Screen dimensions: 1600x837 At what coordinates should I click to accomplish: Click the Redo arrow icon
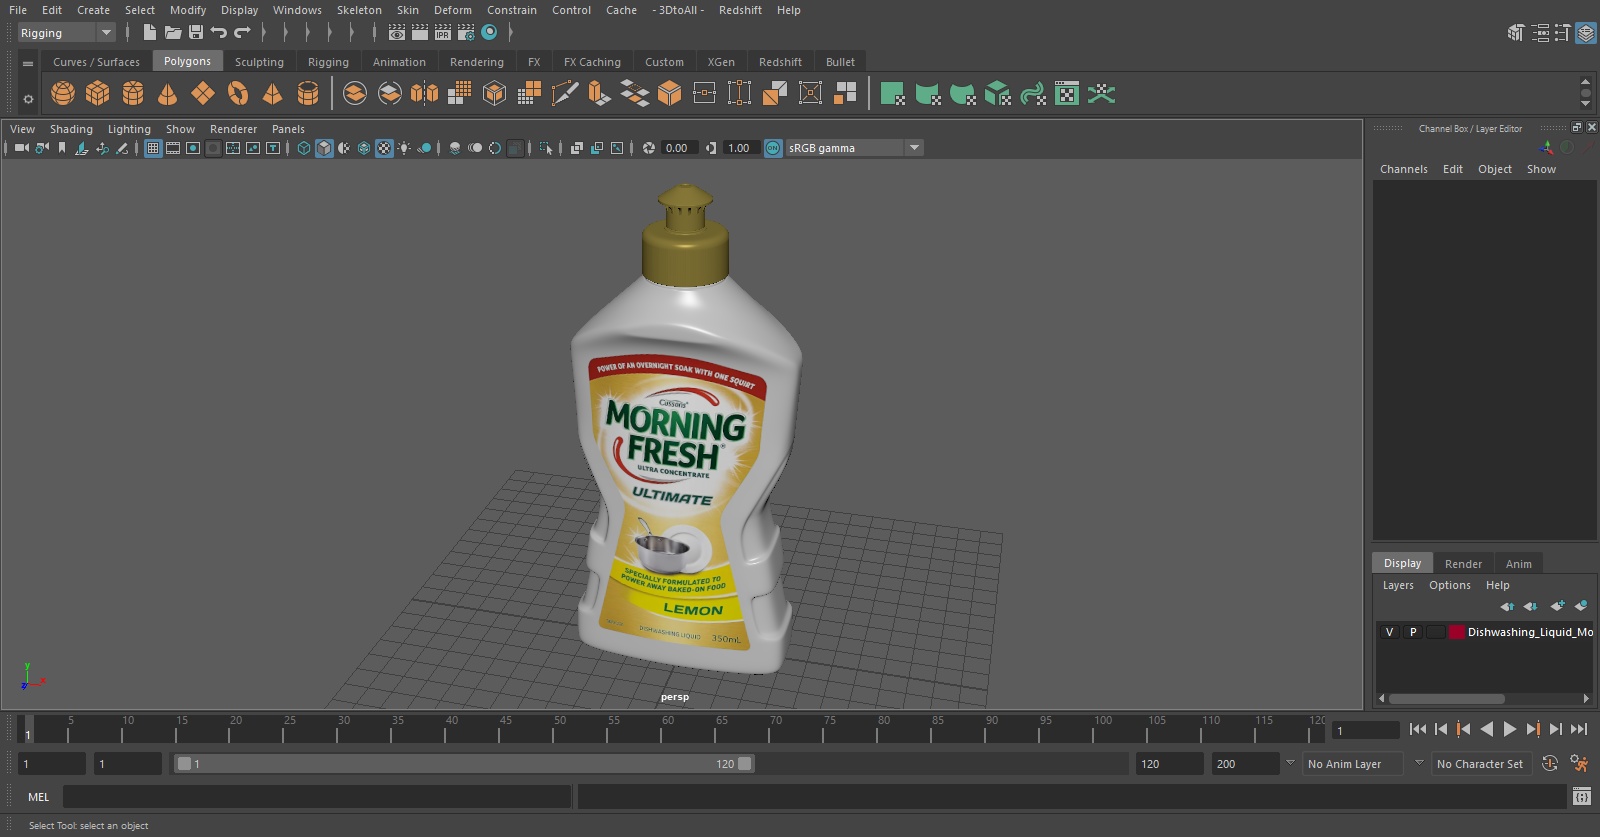pos(242,33)
